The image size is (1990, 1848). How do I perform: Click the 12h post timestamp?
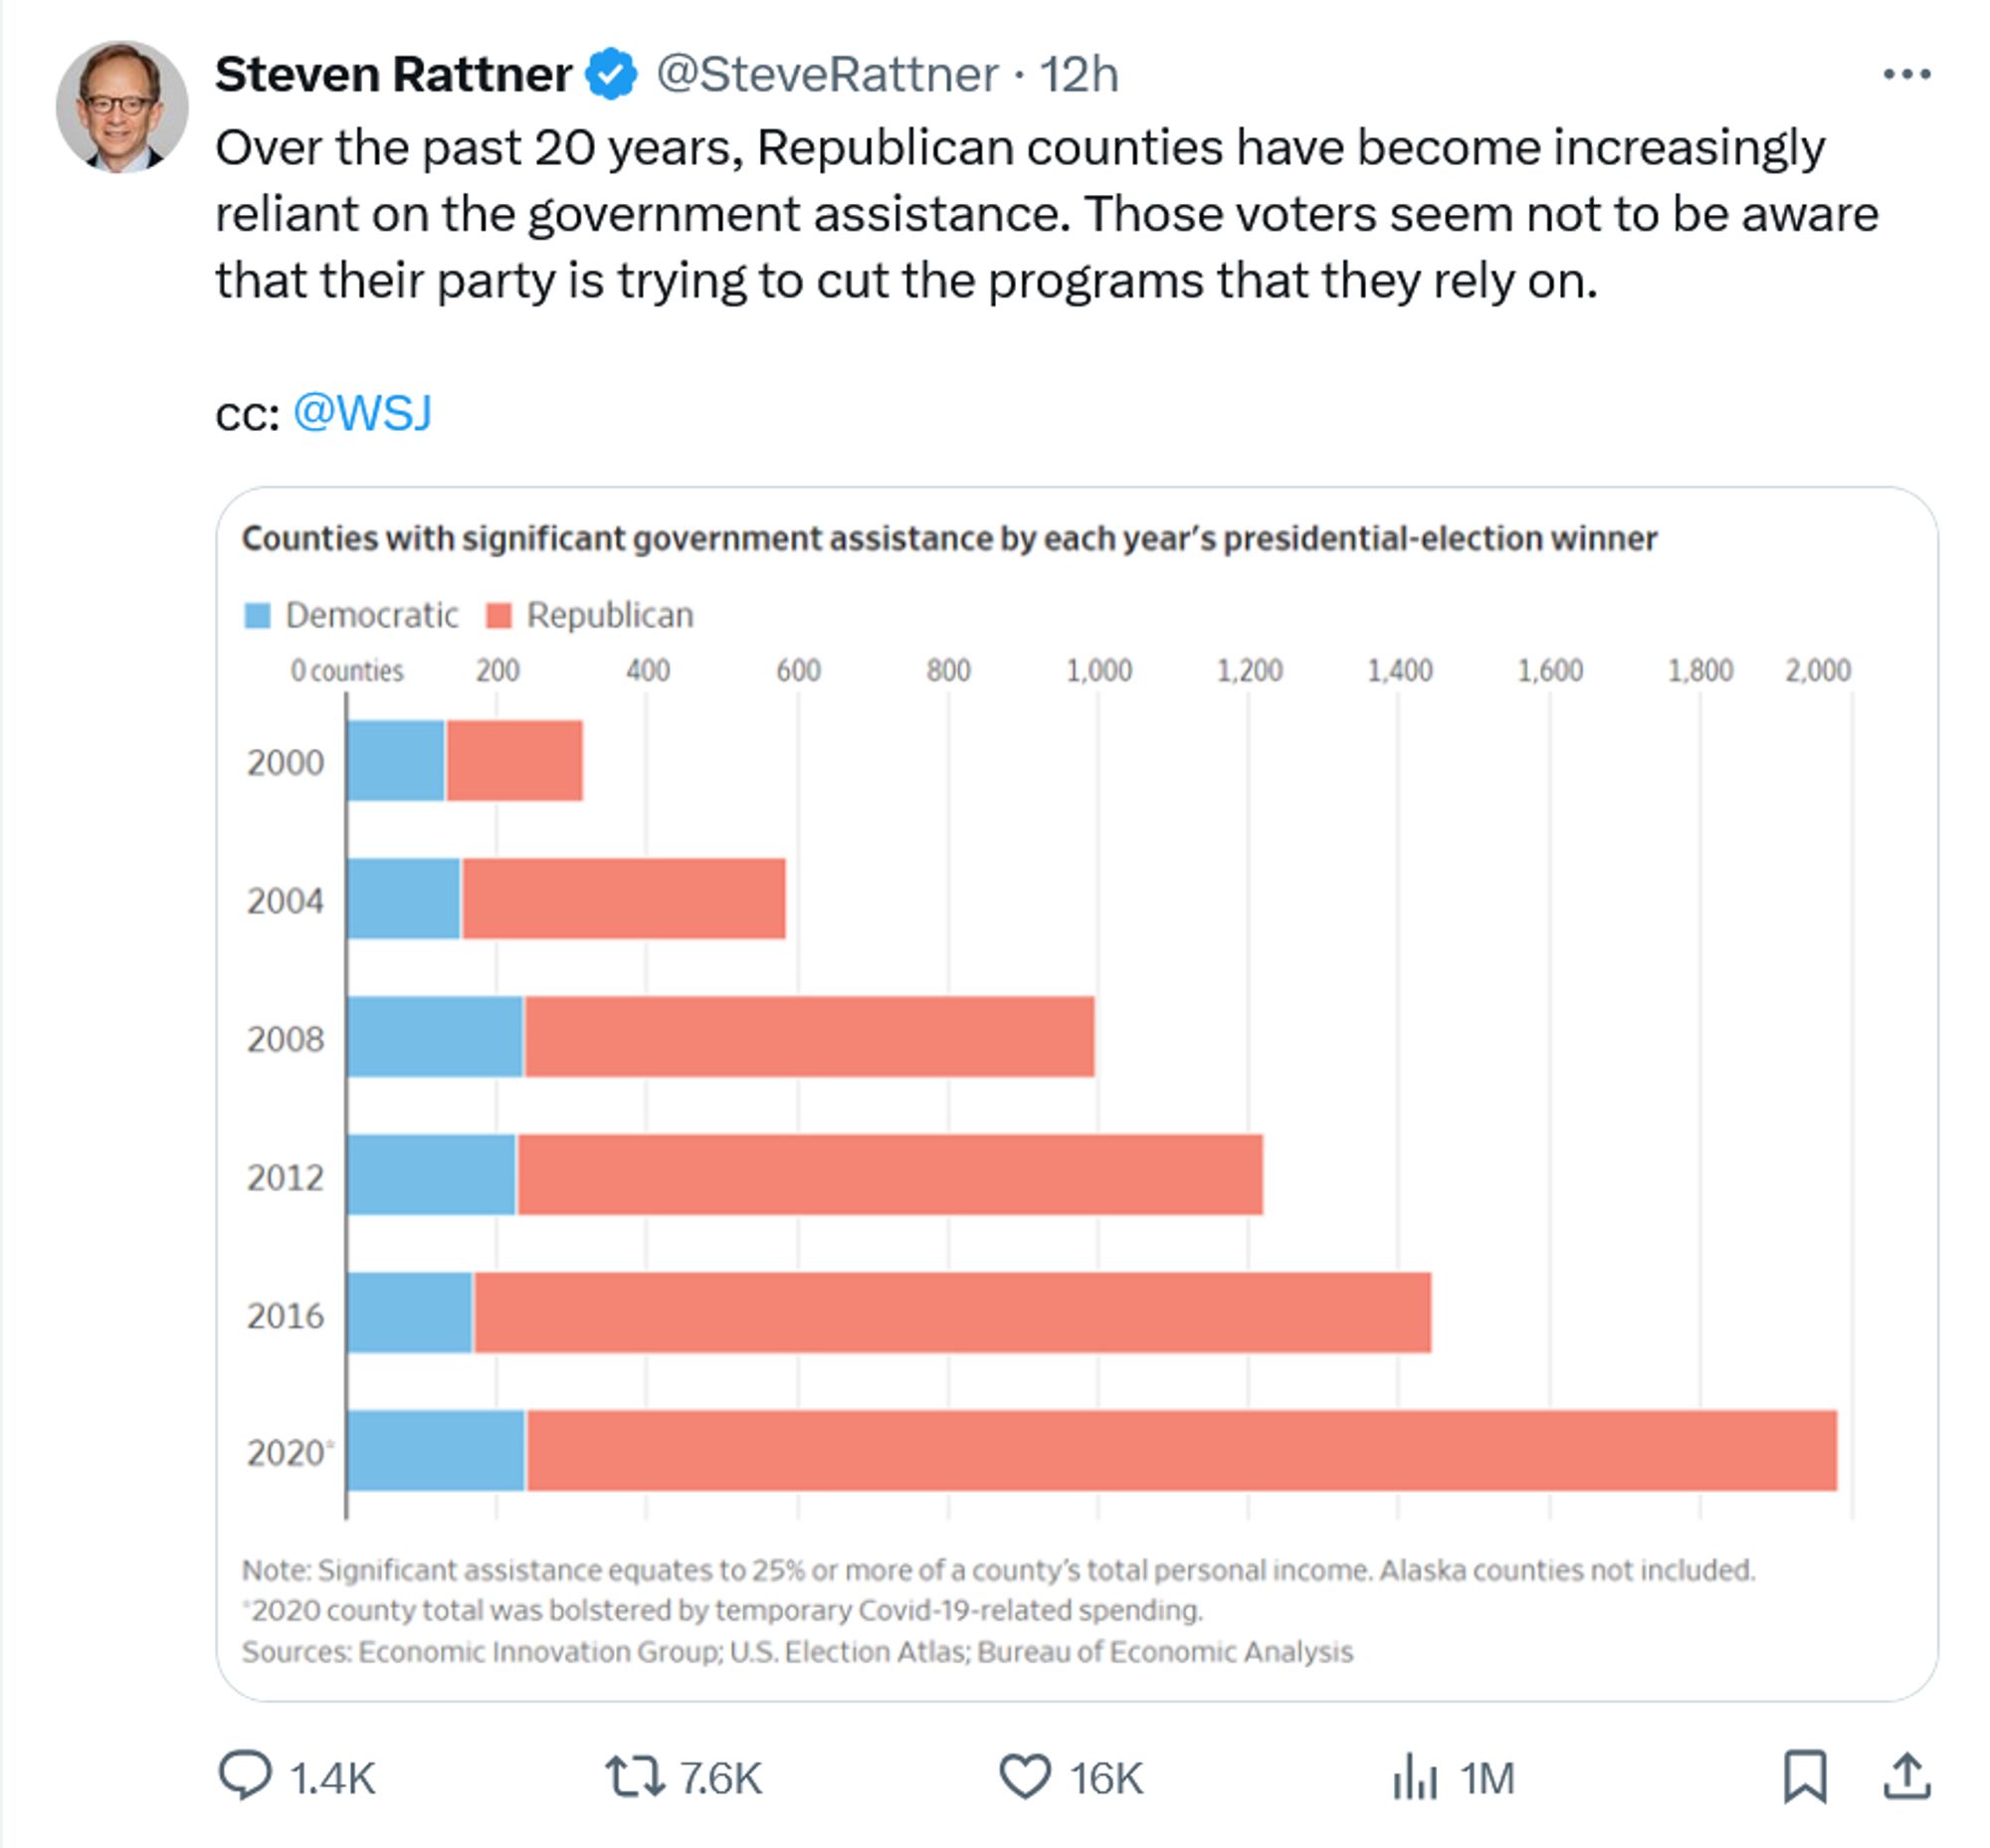point(1078,74)
